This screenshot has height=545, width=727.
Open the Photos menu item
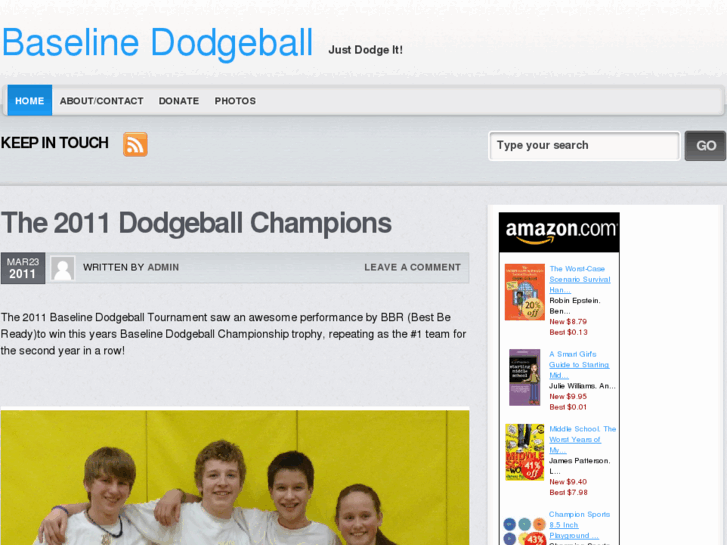[235, 101]
